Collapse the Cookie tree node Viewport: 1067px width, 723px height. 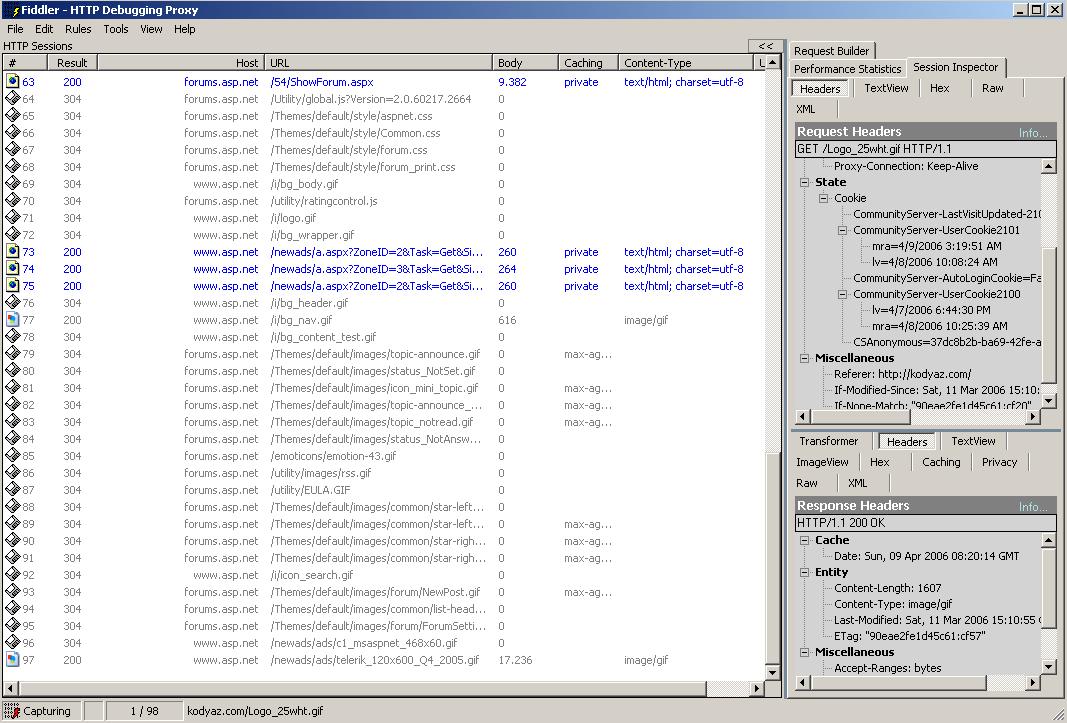click(823, 198)
